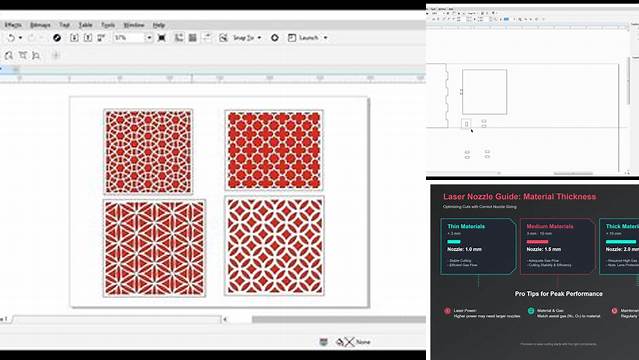Toggle the show grid button
Viewport: 639px width, 360px height.
(x=193, y=38)
